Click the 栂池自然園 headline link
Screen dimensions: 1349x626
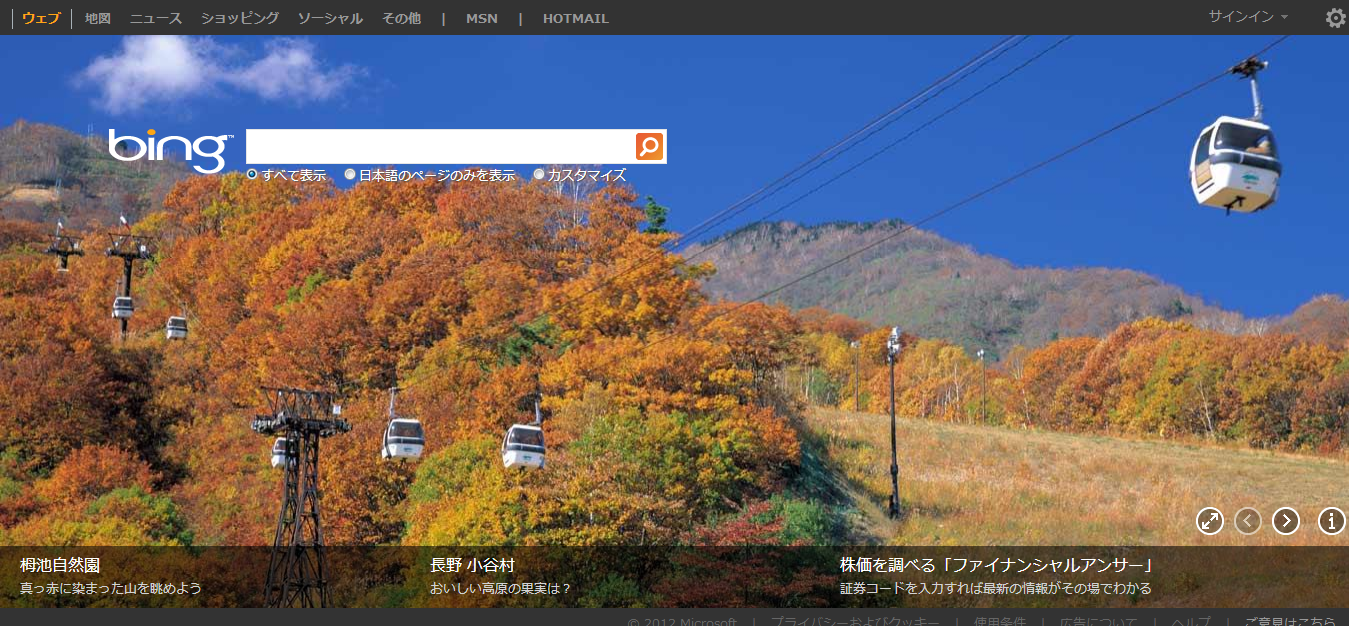coord(60,565)
